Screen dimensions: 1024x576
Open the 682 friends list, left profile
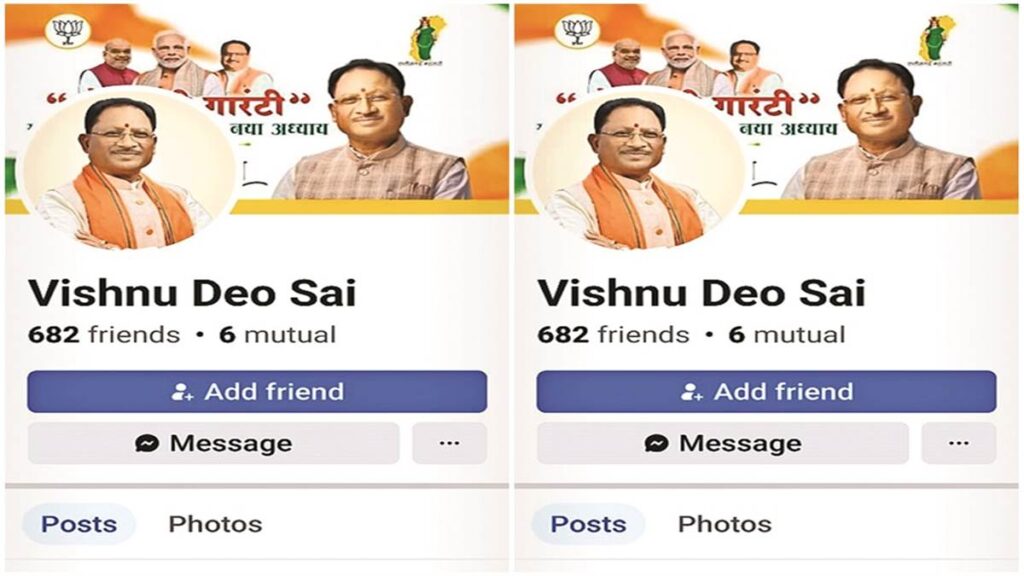coord(104,335)
